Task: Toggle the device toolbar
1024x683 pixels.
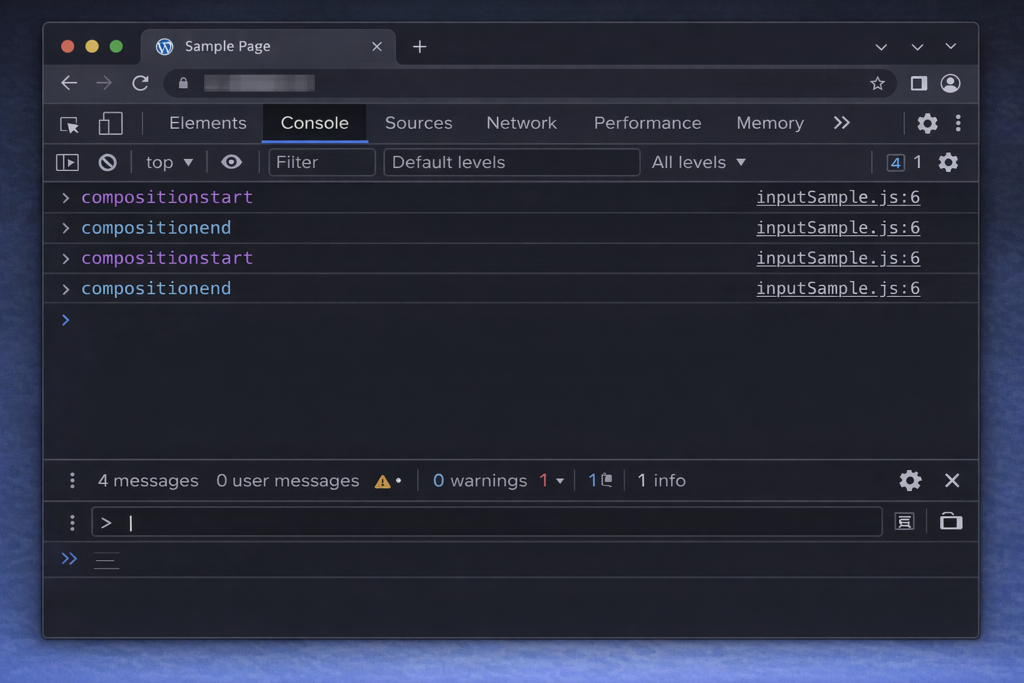Action: [110, 122]
